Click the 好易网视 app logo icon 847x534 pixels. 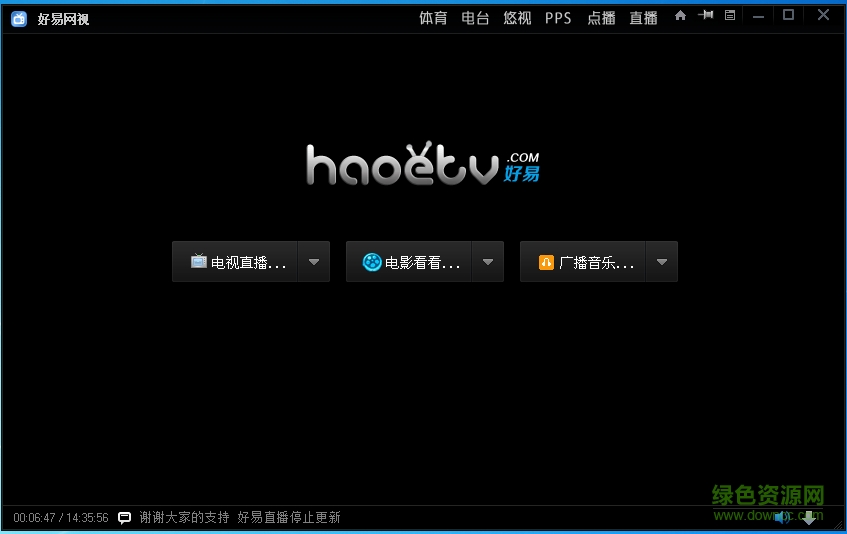click(x=19, y=18)
